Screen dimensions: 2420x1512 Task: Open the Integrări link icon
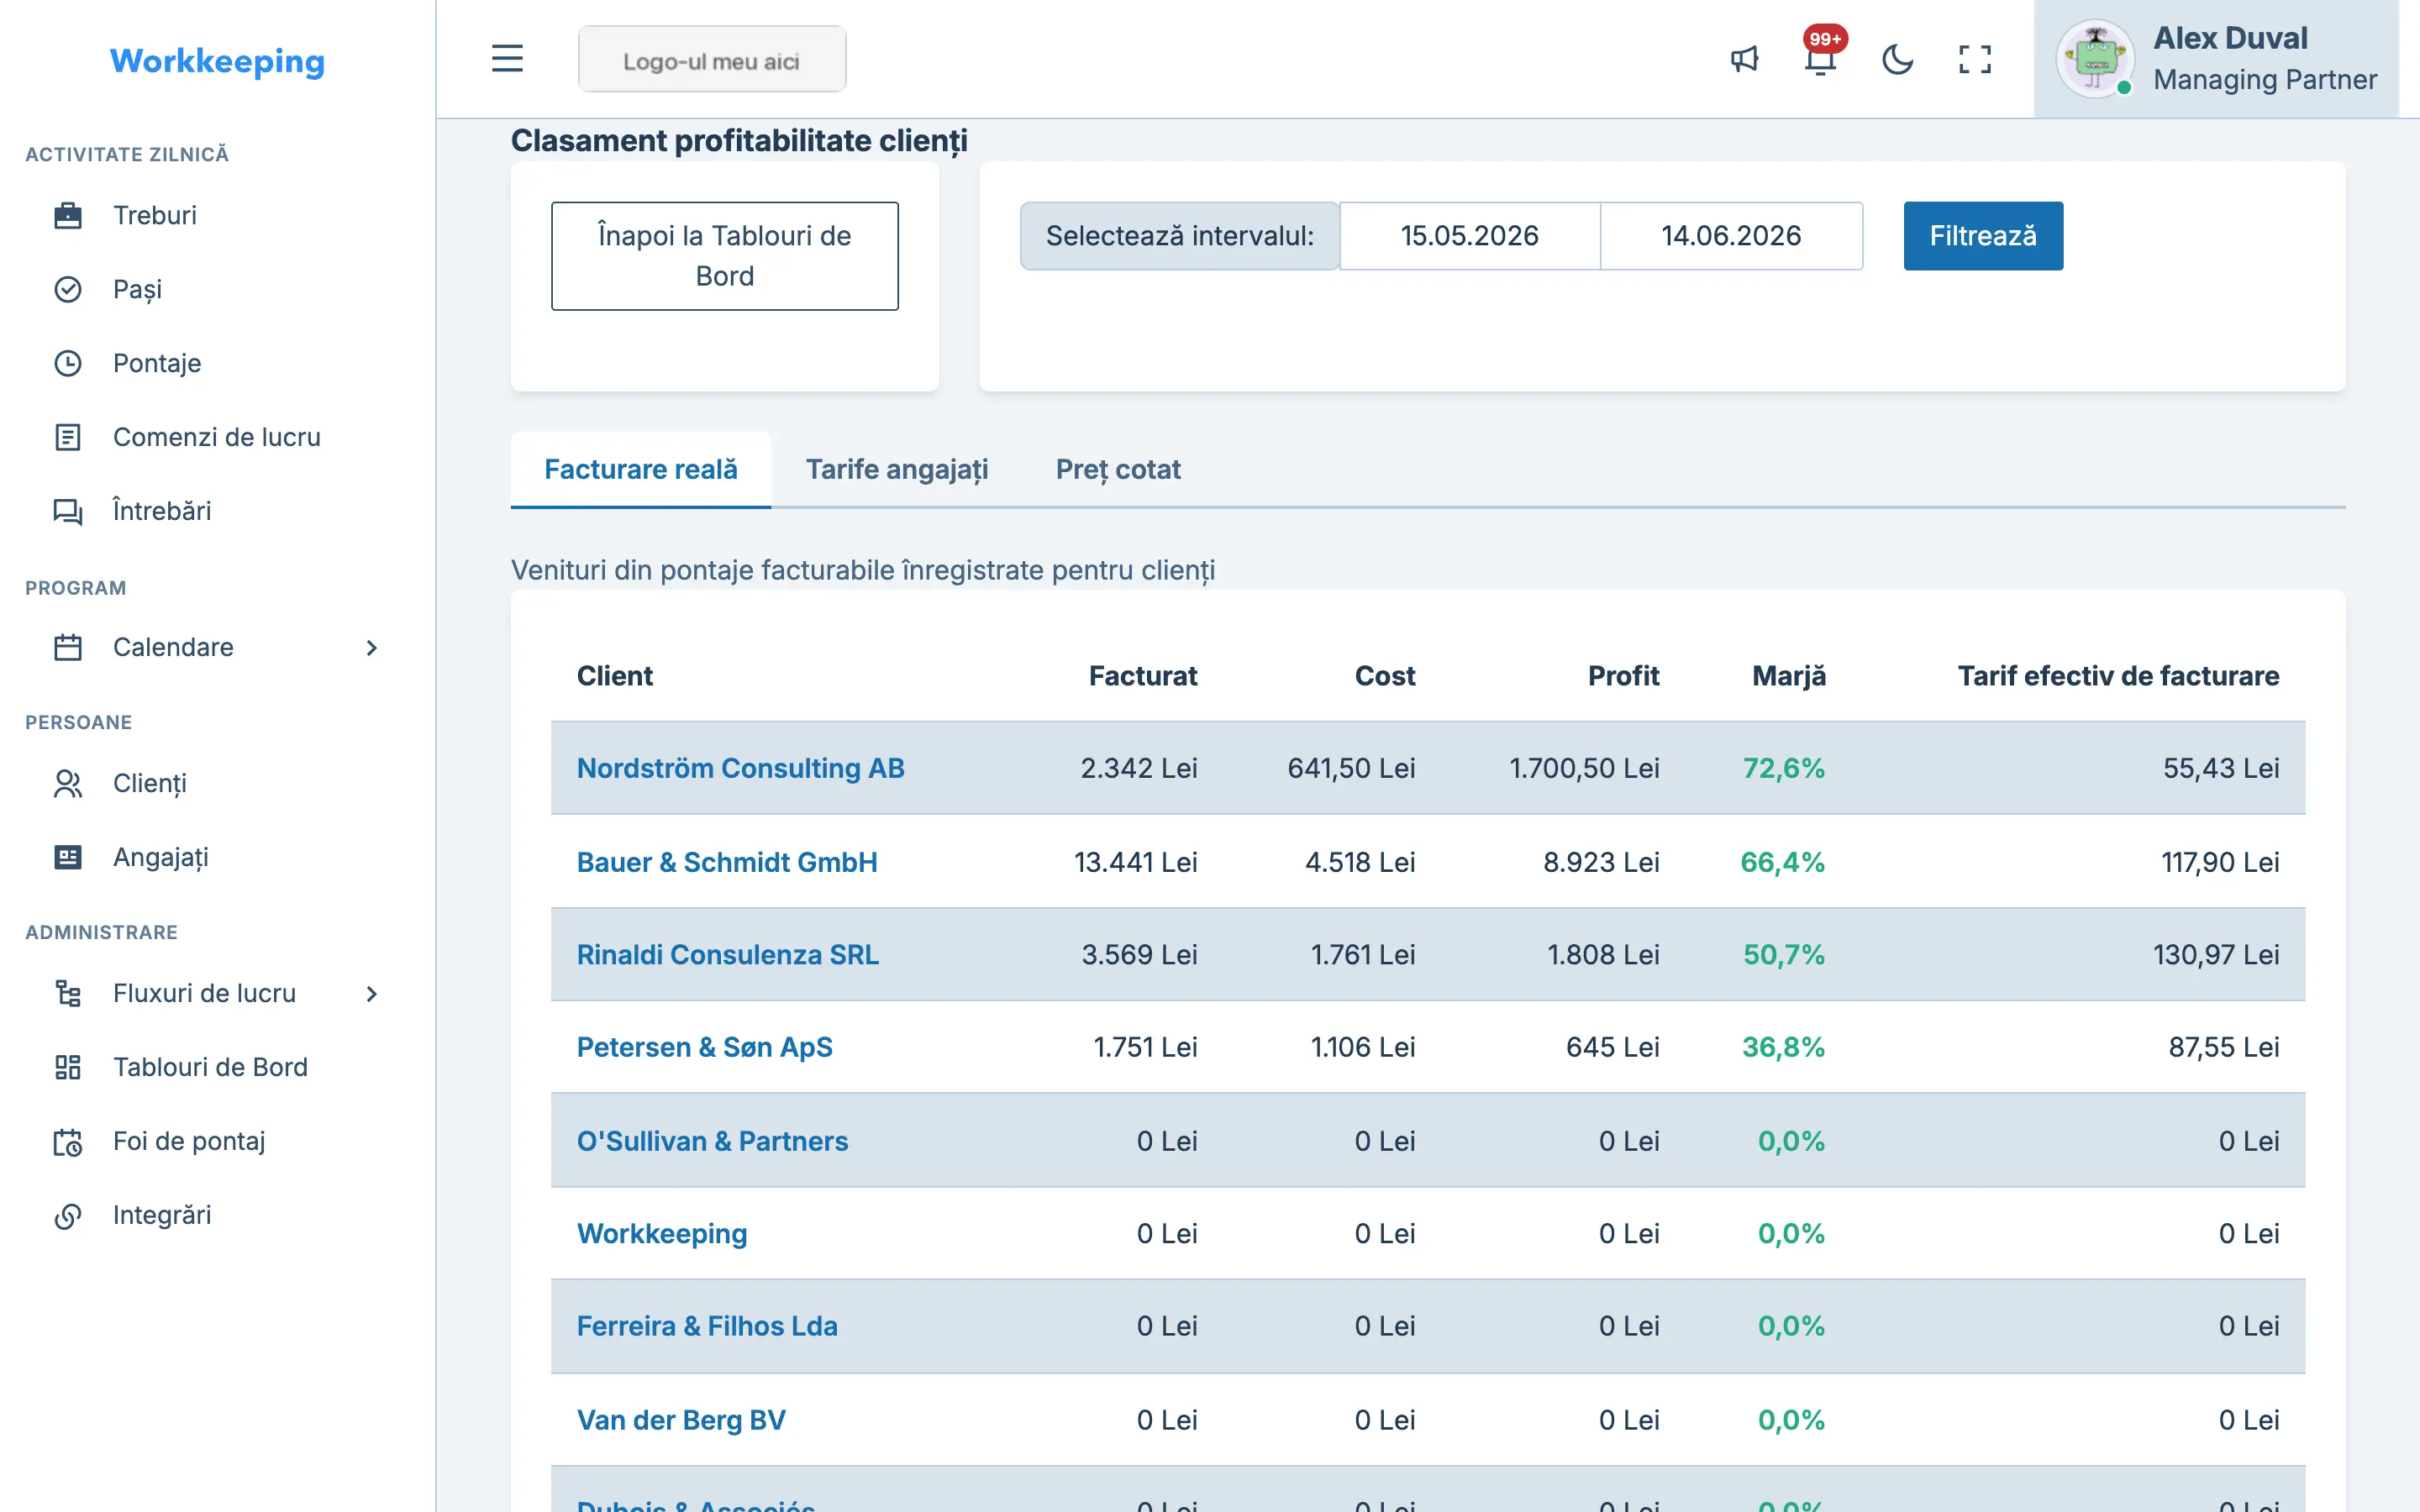coord(68,1215)
